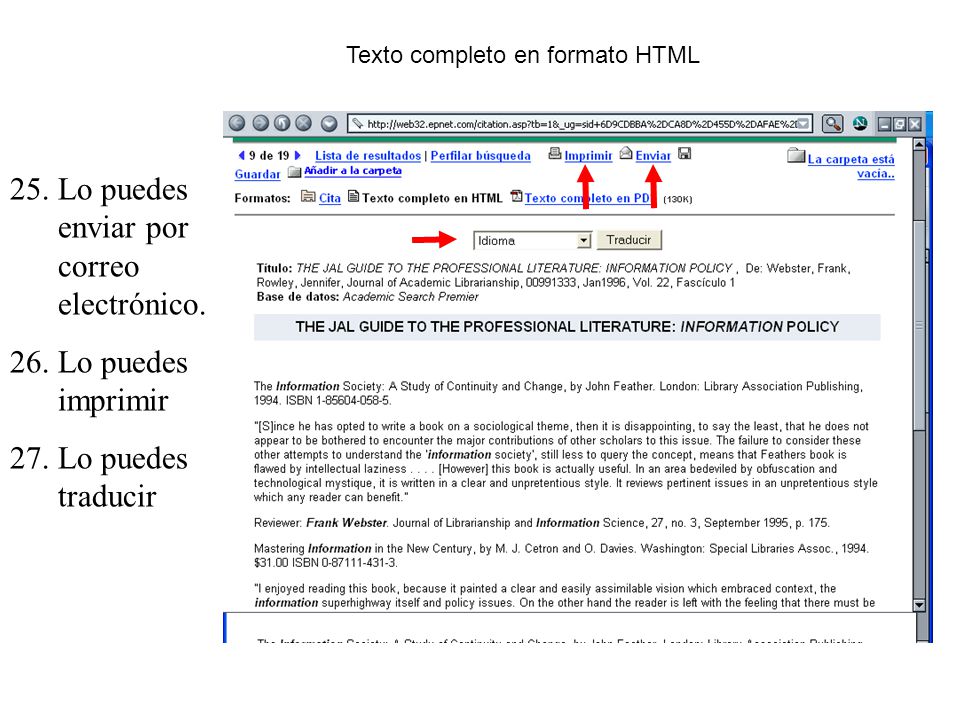Click the magnifying glass search button
Screen dimensions: 960x720
[833, 124]
